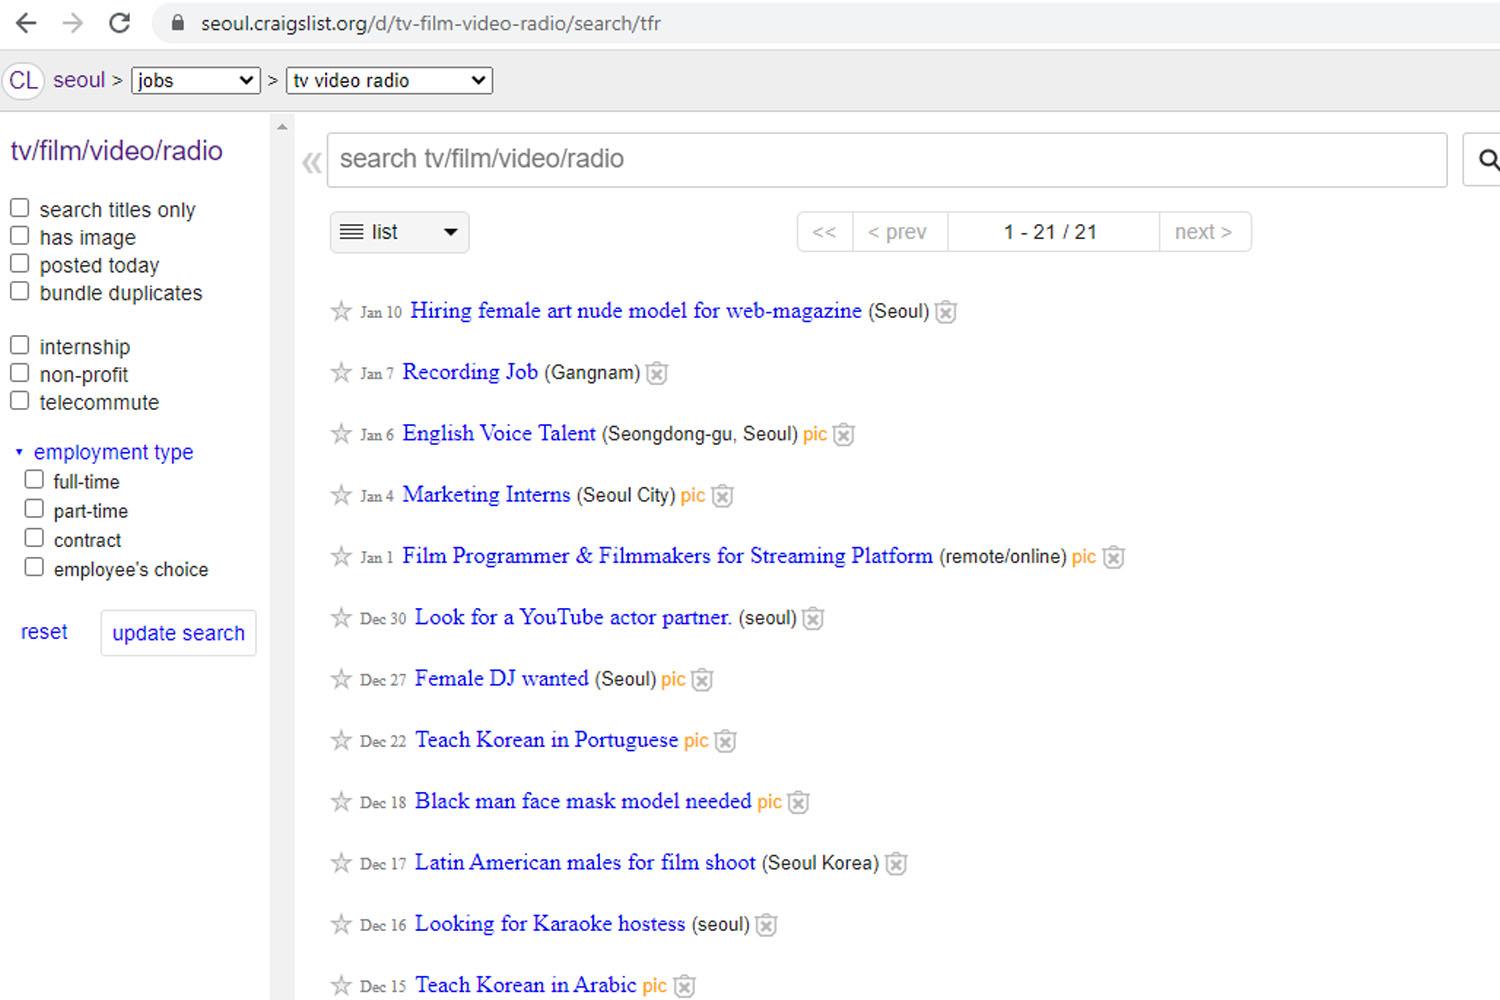Click the search magnifier button
1500x1000 pixels.
(1486, 160)
